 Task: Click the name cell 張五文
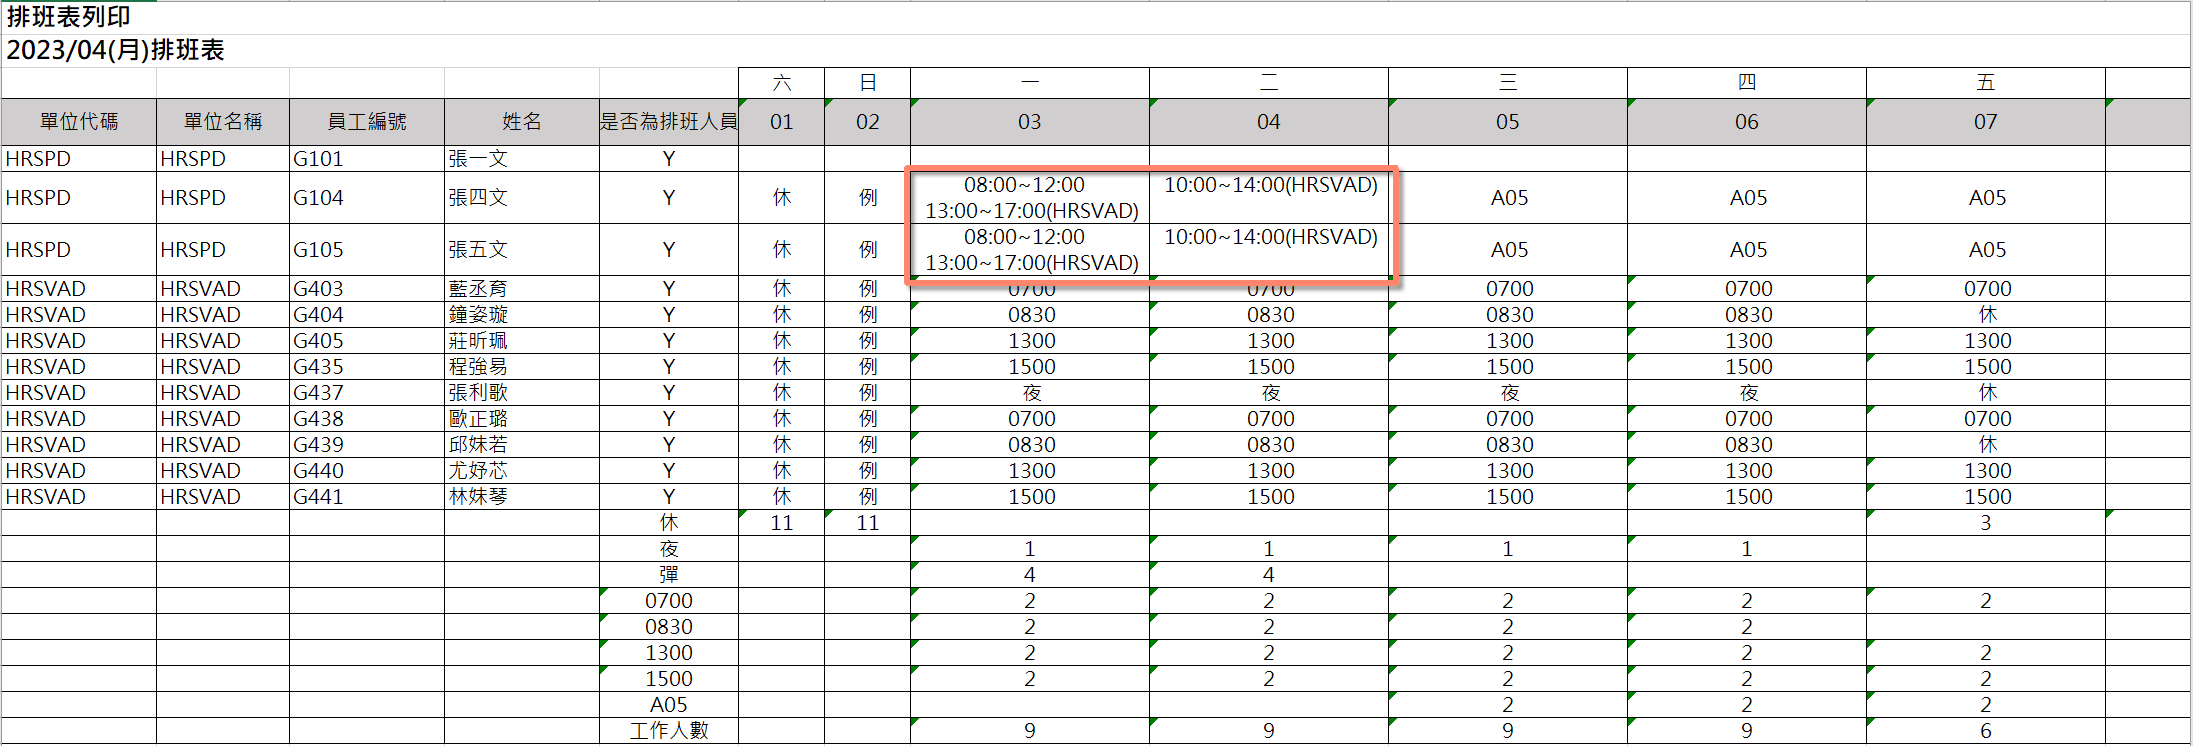pyautogui.click(x=478, y=250)
